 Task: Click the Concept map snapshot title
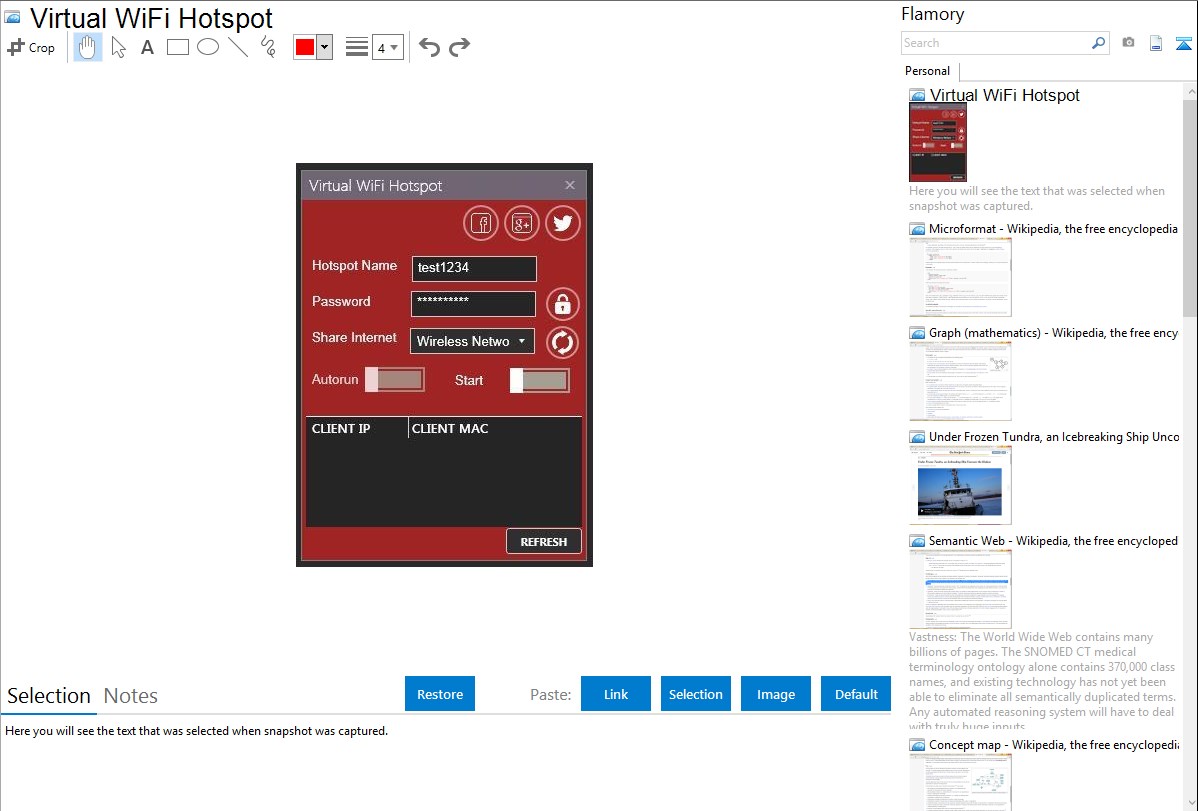1054,745
